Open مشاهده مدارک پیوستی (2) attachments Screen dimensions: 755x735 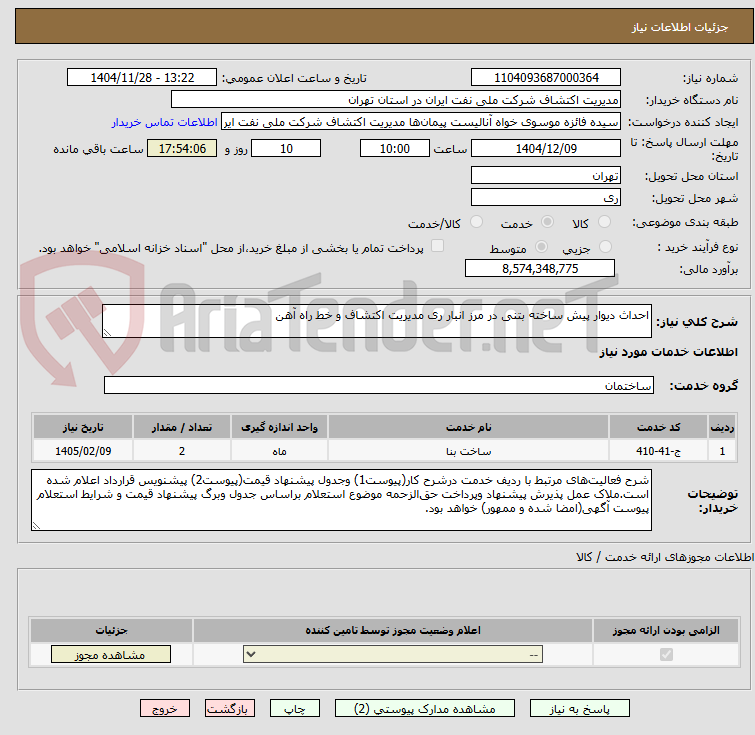coord(425,709)
